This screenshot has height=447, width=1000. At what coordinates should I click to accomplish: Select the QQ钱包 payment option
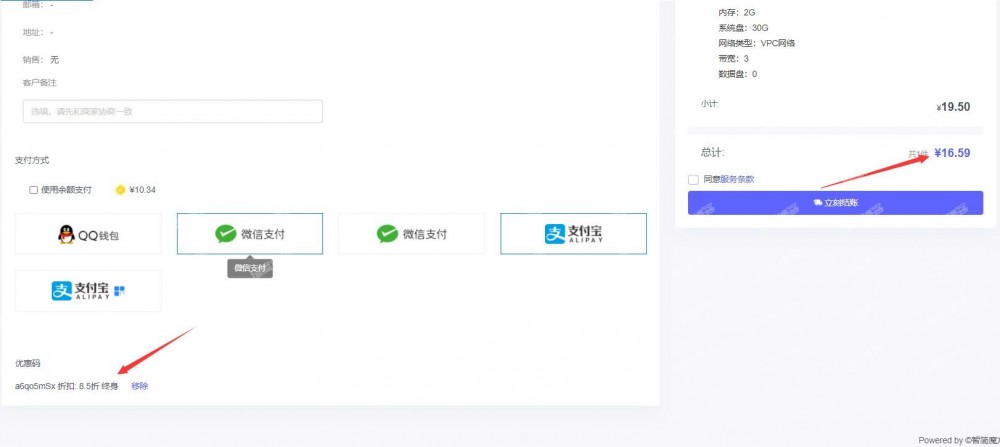(88, 234)
